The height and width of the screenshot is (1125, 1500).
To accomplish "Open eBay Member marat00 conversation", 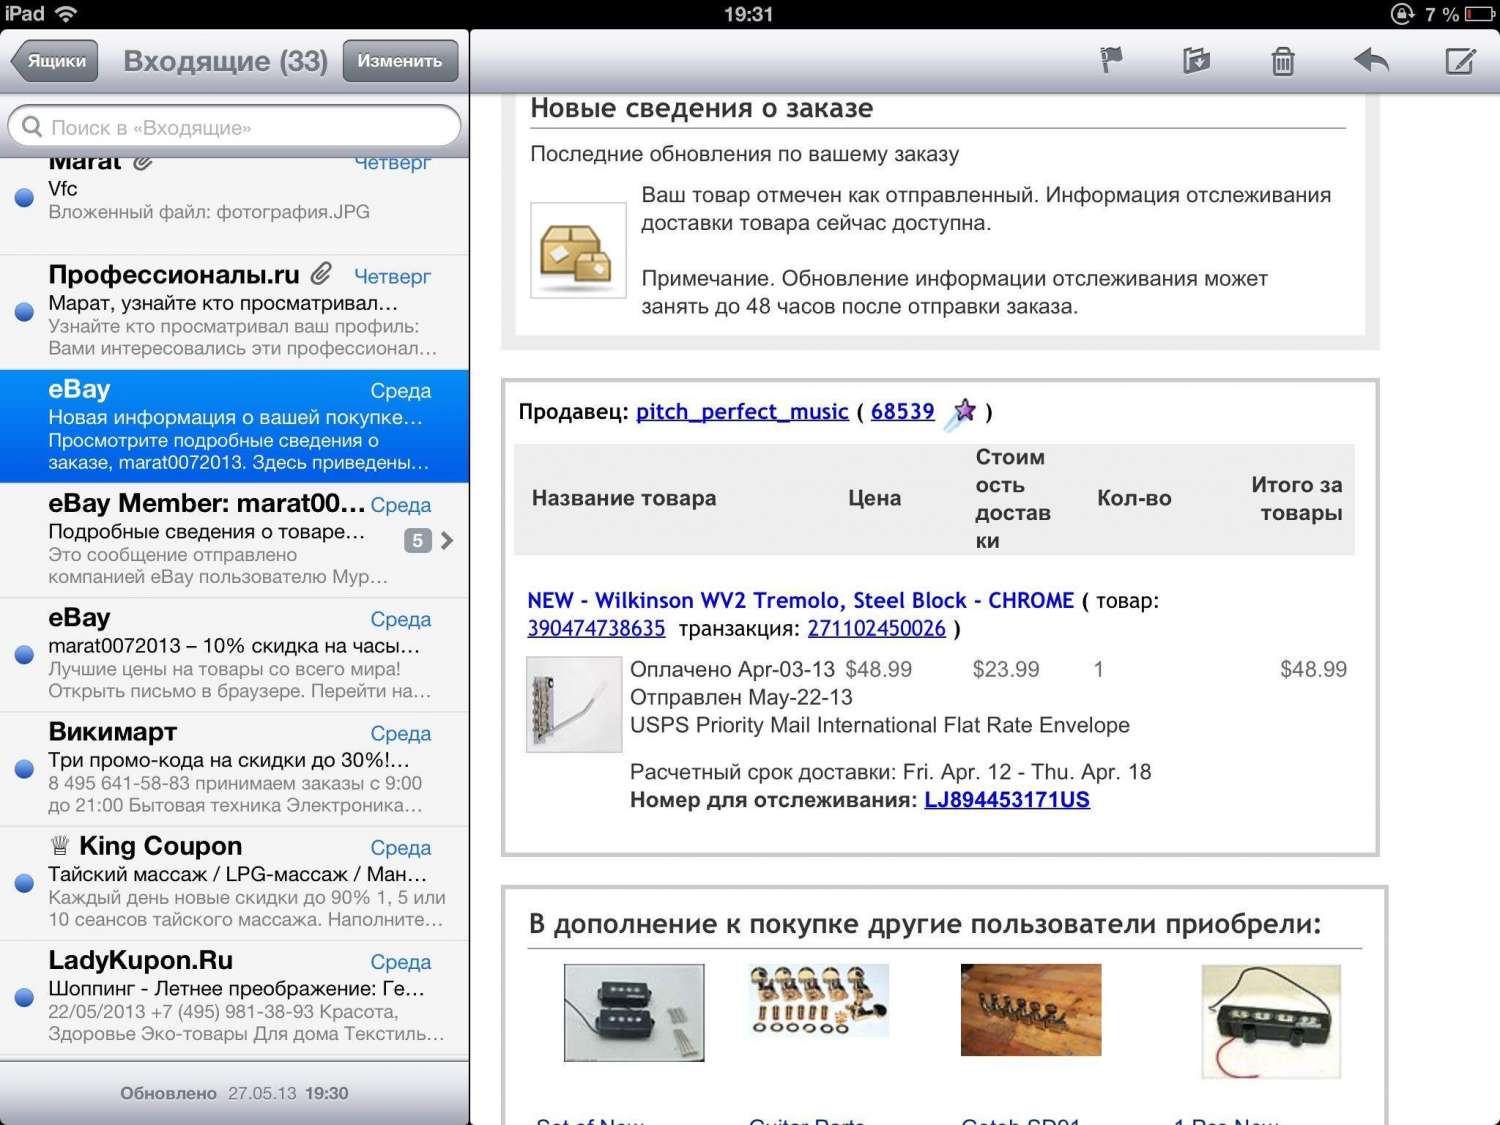I will (234, 540).
